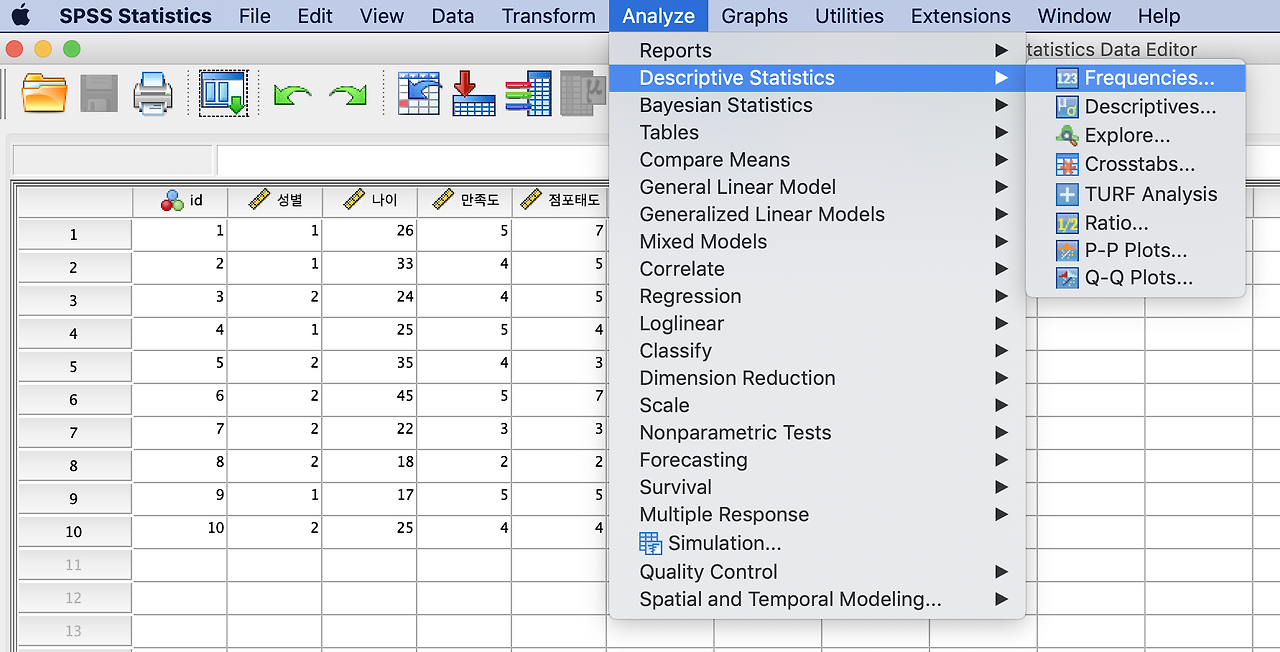Click the Frequencies 123 icon in submenu
Viewport: 1280px width, 652px height.
(x=1067, y=78)
